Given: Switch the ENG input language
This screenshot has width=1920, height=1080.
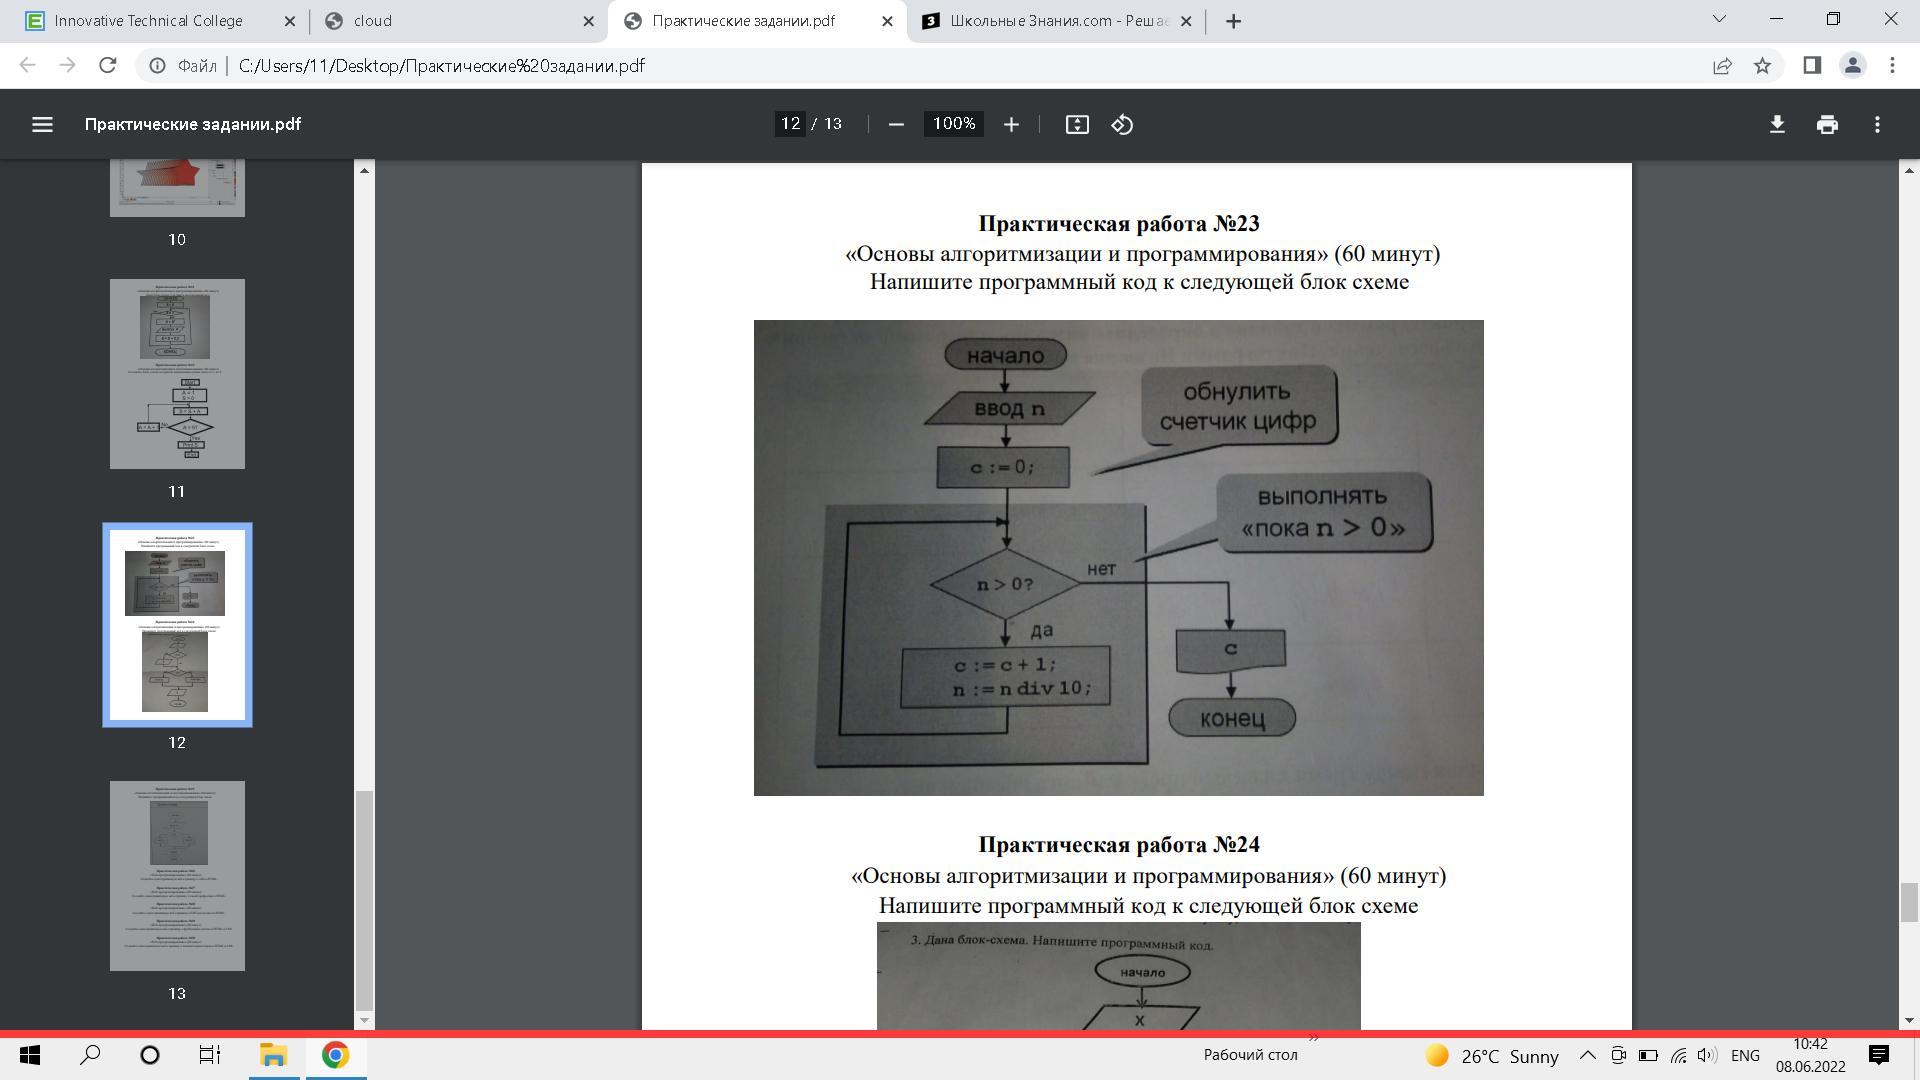Looking at the screenshot, I should 1745,1056.
